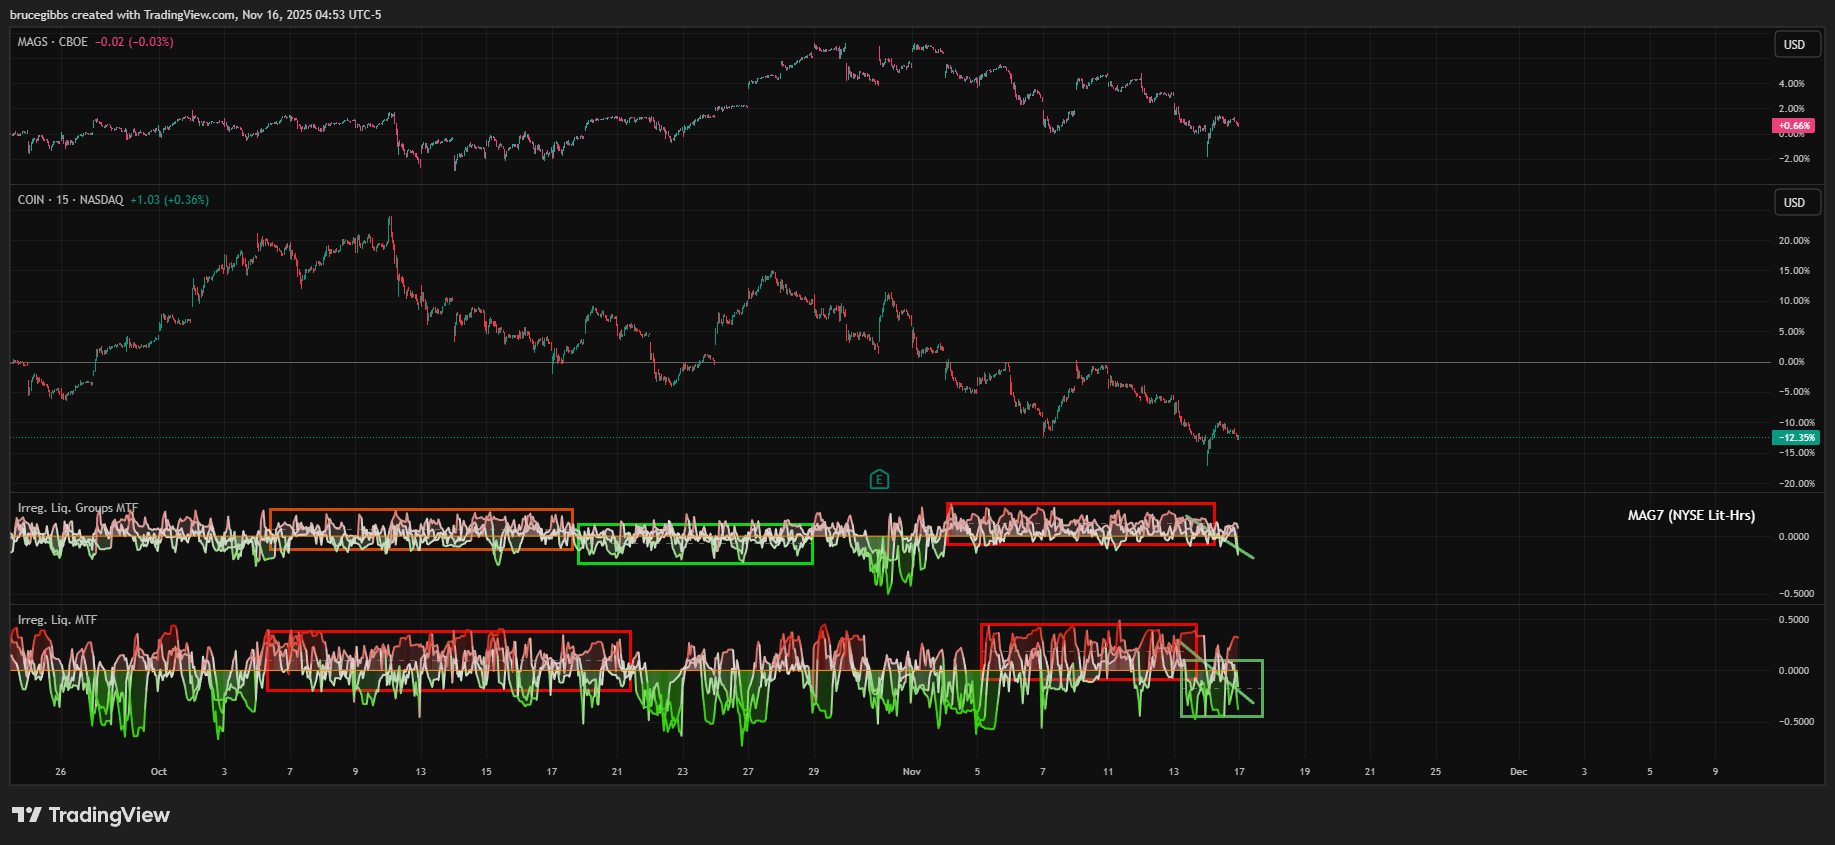Click the TradingView logo at bottom left

click(x=91, y=815)
